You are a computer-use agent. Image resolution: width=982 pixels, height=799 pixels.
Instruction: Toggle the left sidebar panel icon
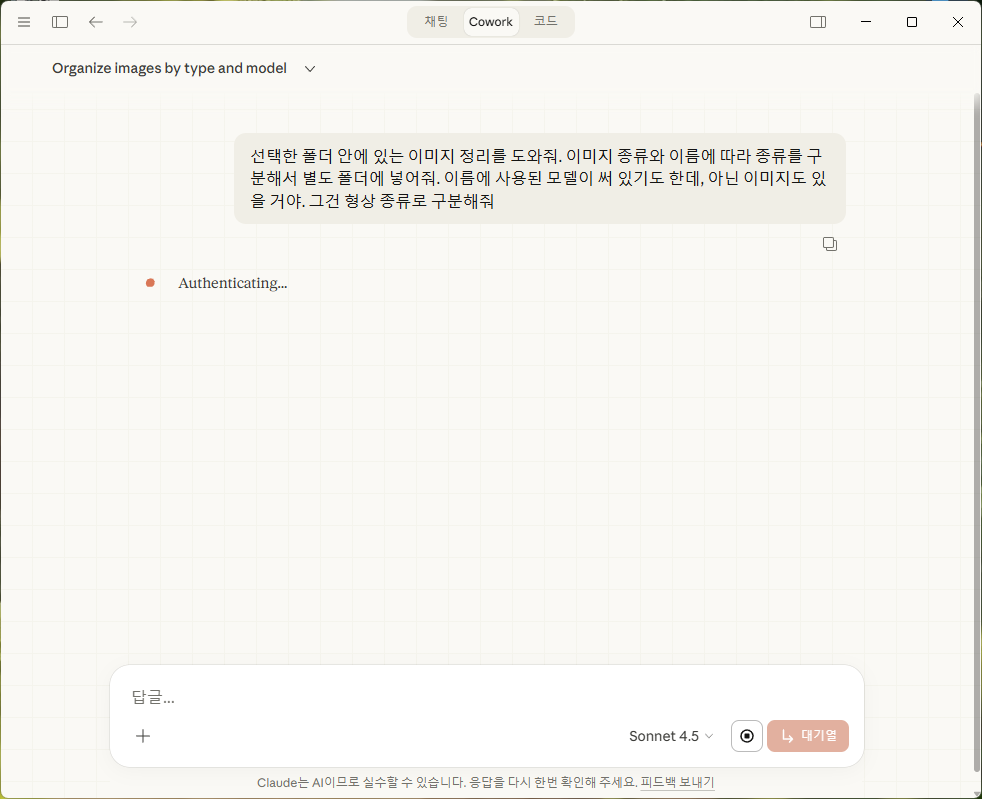pos(60,22)
